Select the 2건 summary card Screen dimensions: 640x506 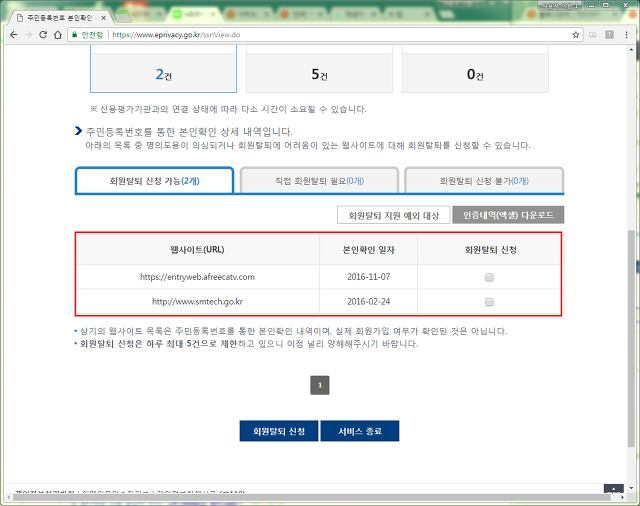coord(163,69)
